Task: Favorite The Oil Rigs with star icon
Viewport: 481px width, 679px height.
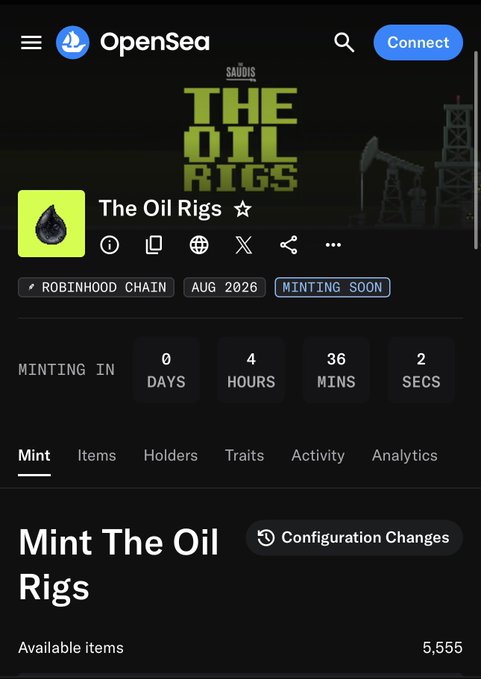Action: [243, 209]
